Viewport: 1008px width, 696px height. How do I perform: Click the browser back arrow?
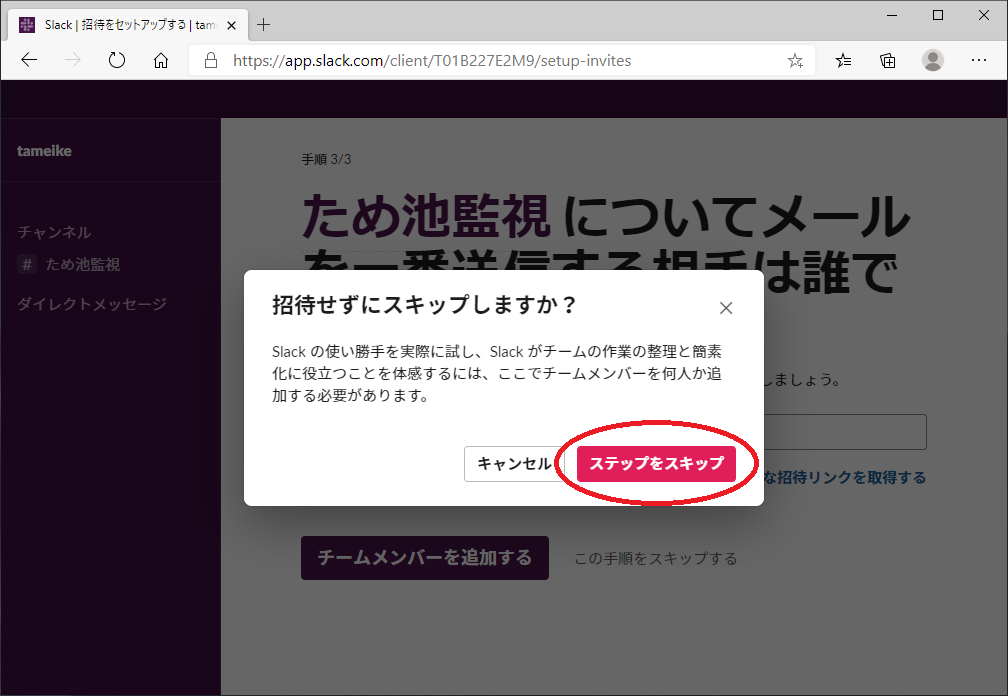pyautogui.click(x=29, y=61)
